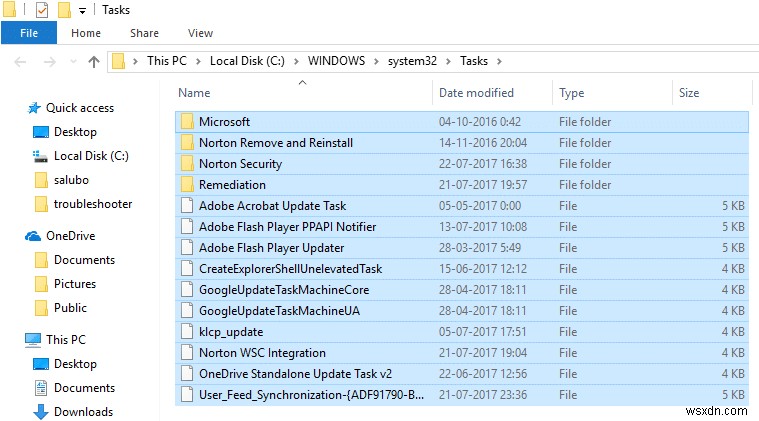The height and width of the screenshot is (421, 759).
Task: Sort files by the Date modified column
Action: coord(474,93)
